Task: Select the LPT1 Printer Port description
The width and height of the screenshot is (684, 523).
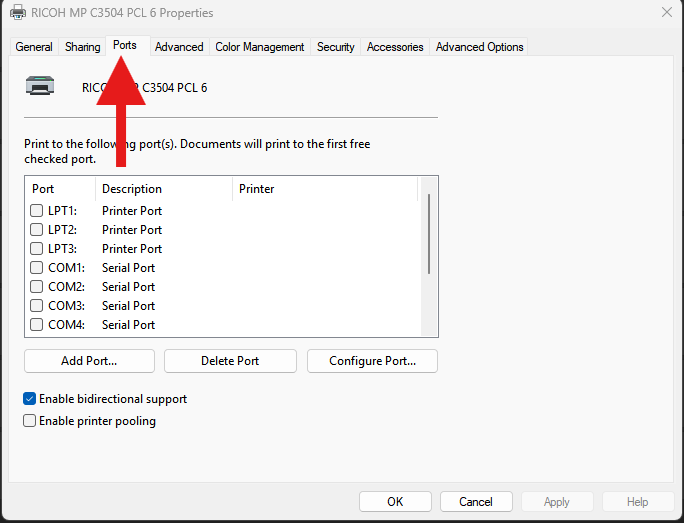Action: click(132, 211)
